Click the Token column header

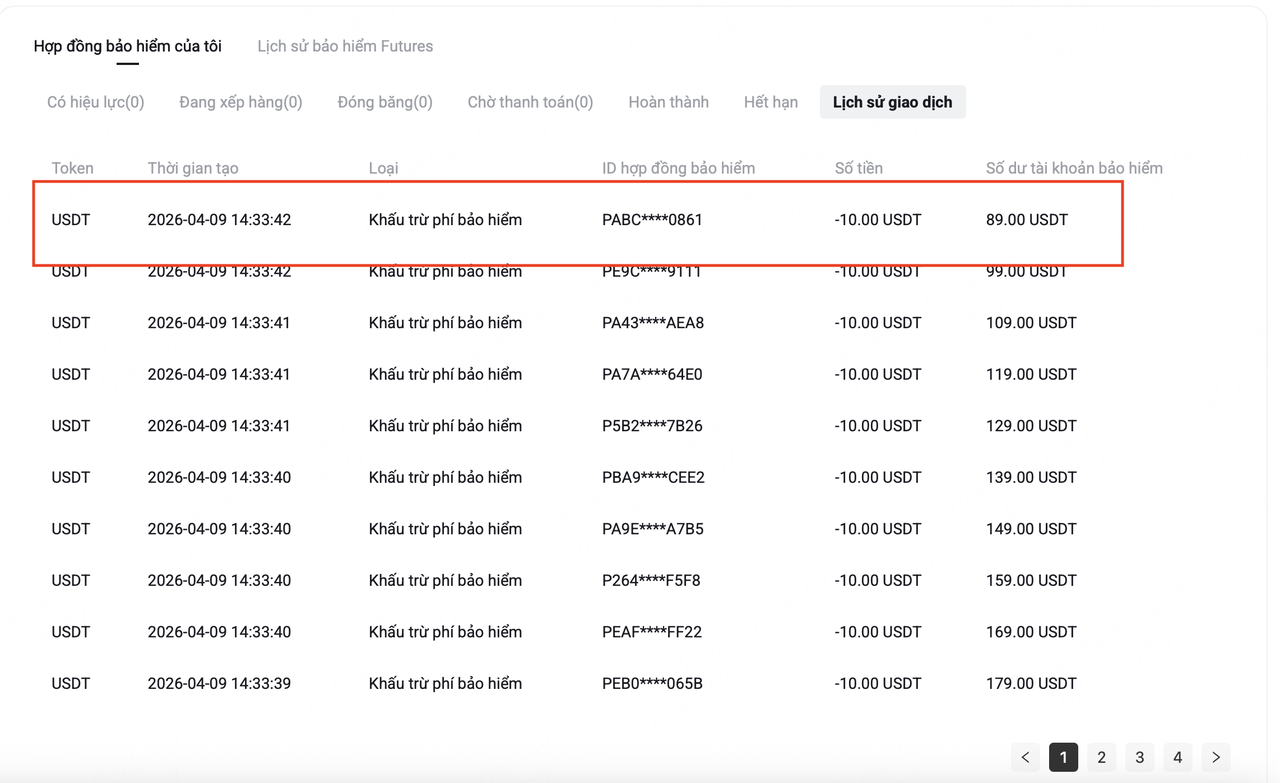pos(72,168)
